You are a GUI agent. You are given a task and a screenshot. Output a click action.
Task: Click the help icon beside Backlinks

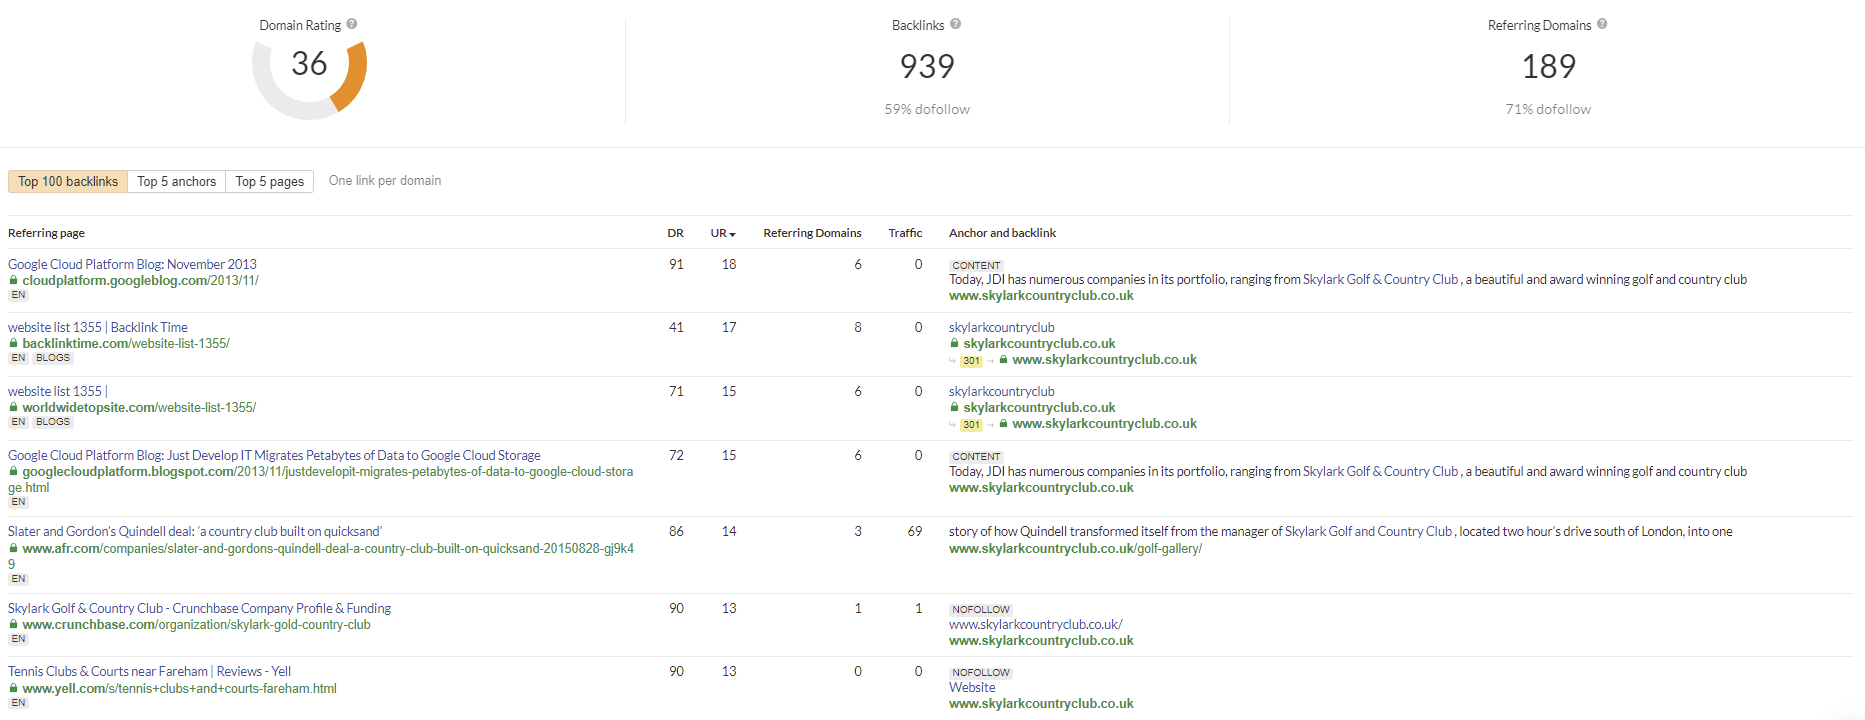[x=955, y=24]
